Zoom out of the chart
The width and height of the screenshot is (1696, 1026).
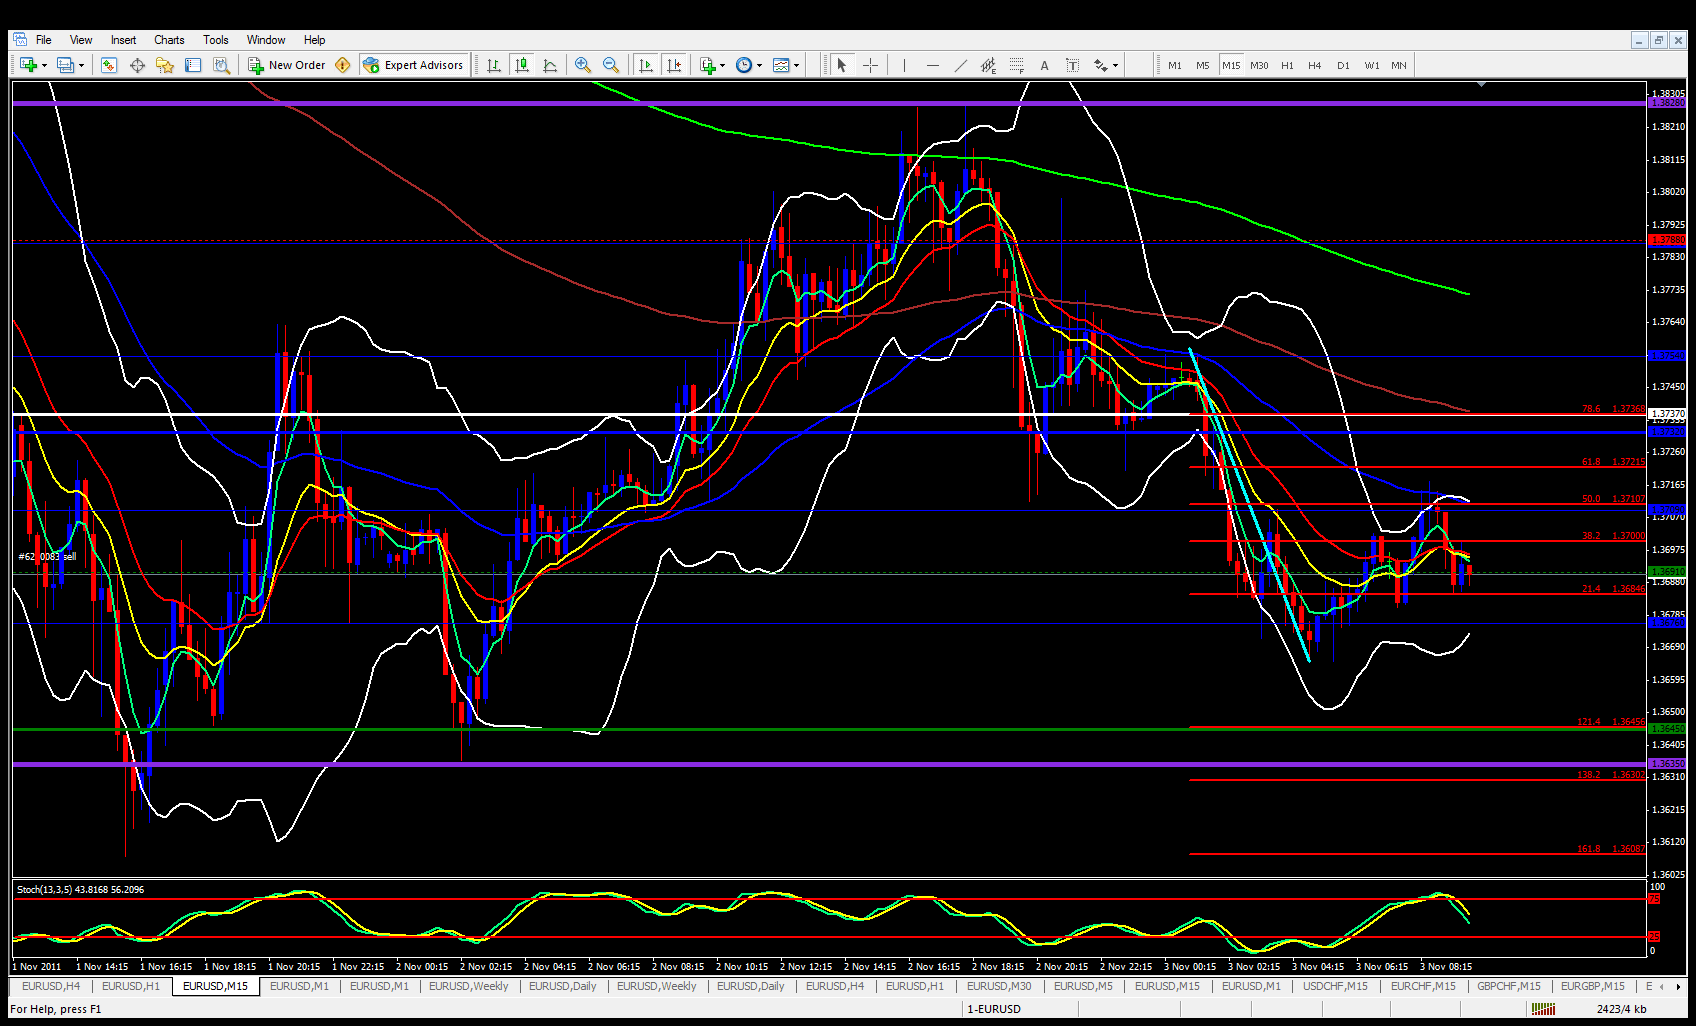(x=611, y=65)
